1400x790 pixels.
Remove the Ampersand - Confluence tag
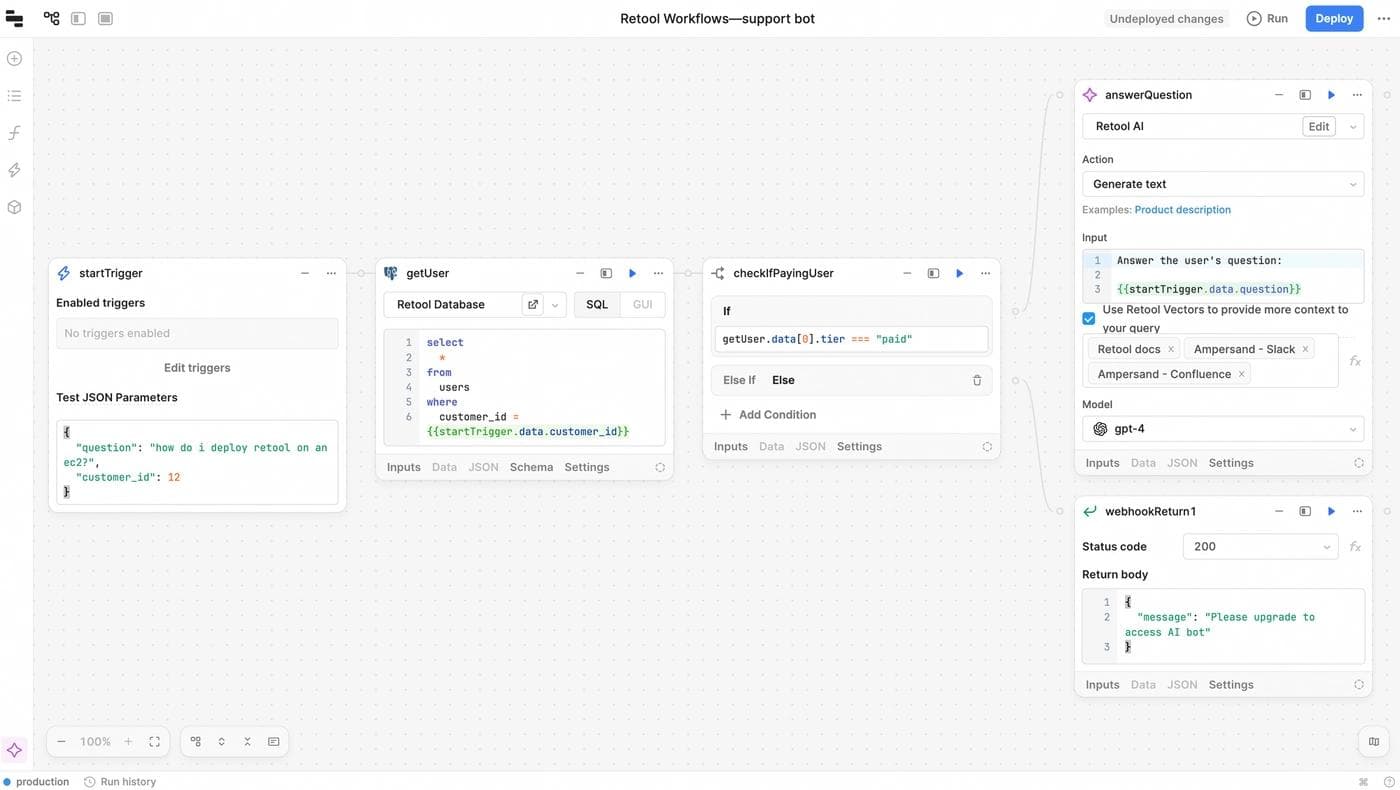[x=1241, y=373]
